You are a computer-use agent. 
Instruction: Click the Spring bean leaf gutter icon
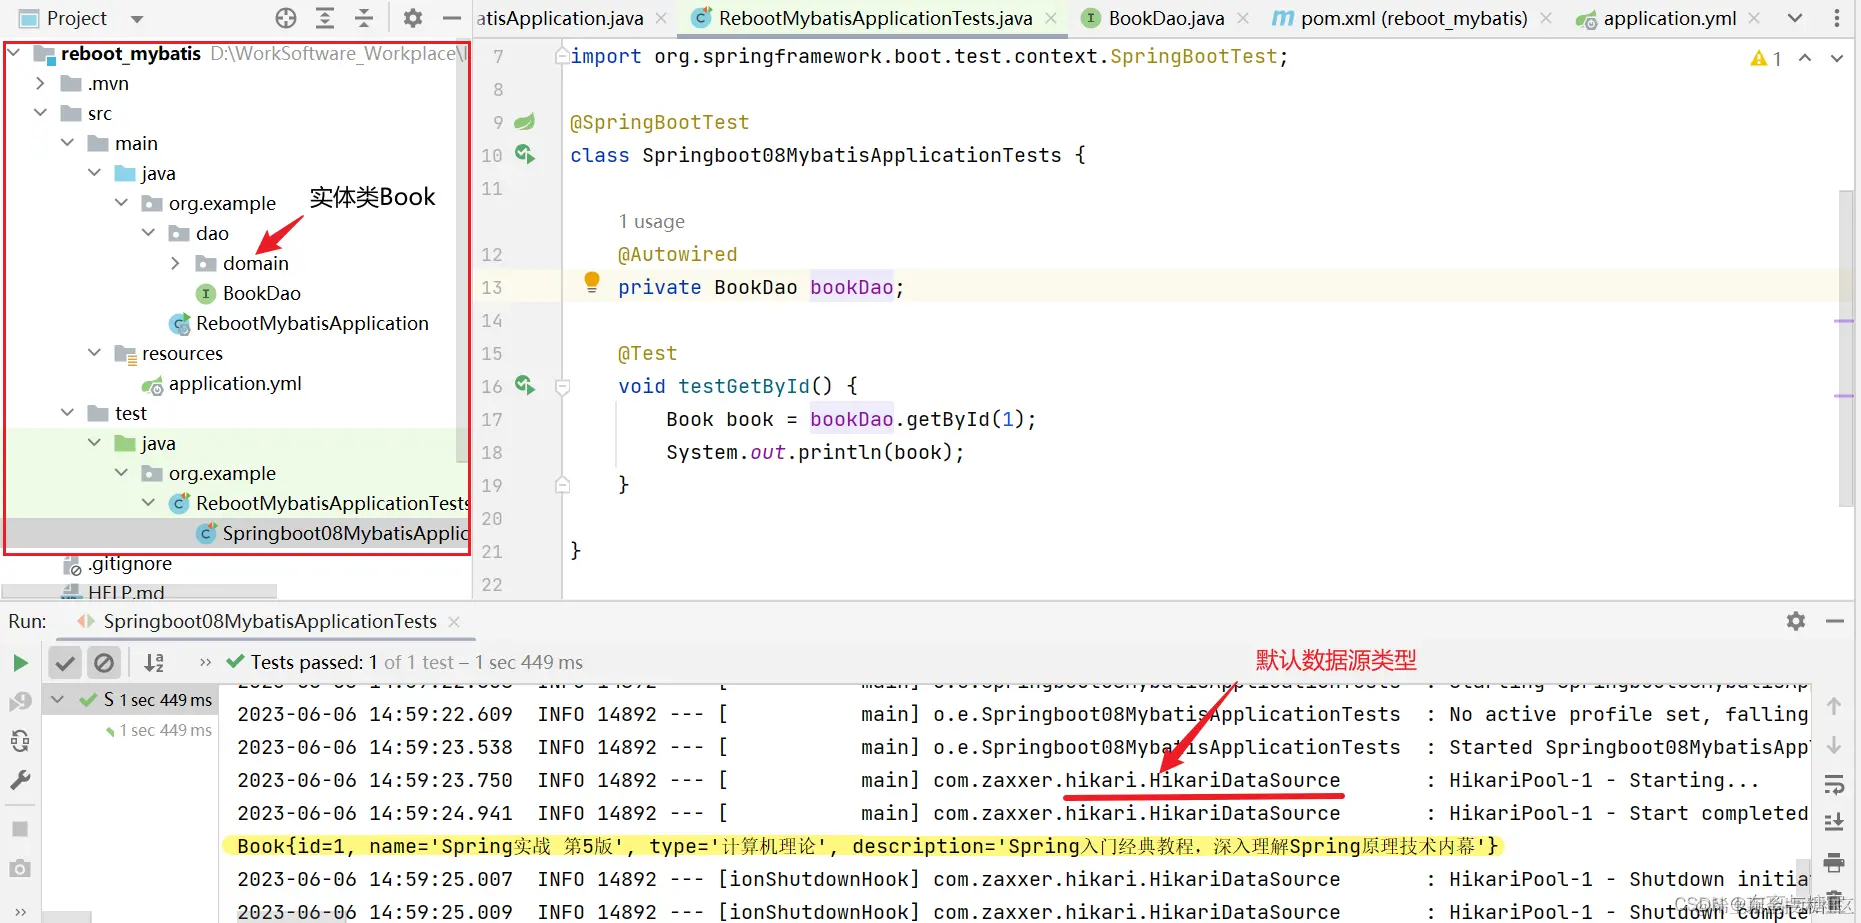click(524, 122)
